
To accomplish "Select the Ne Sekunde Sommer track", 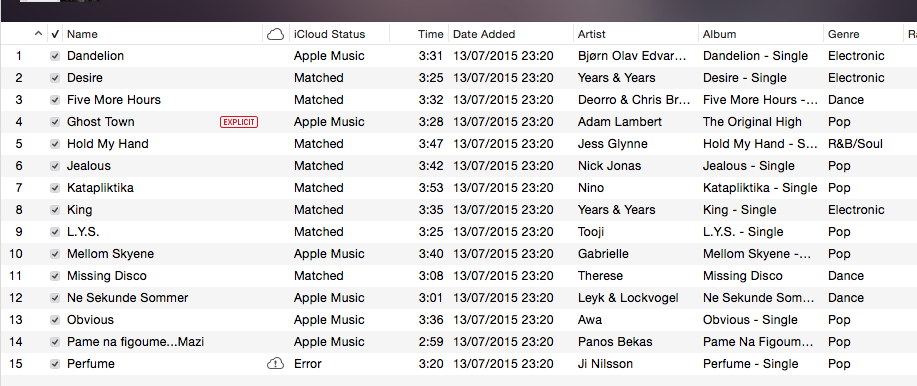I will [458, 298].
